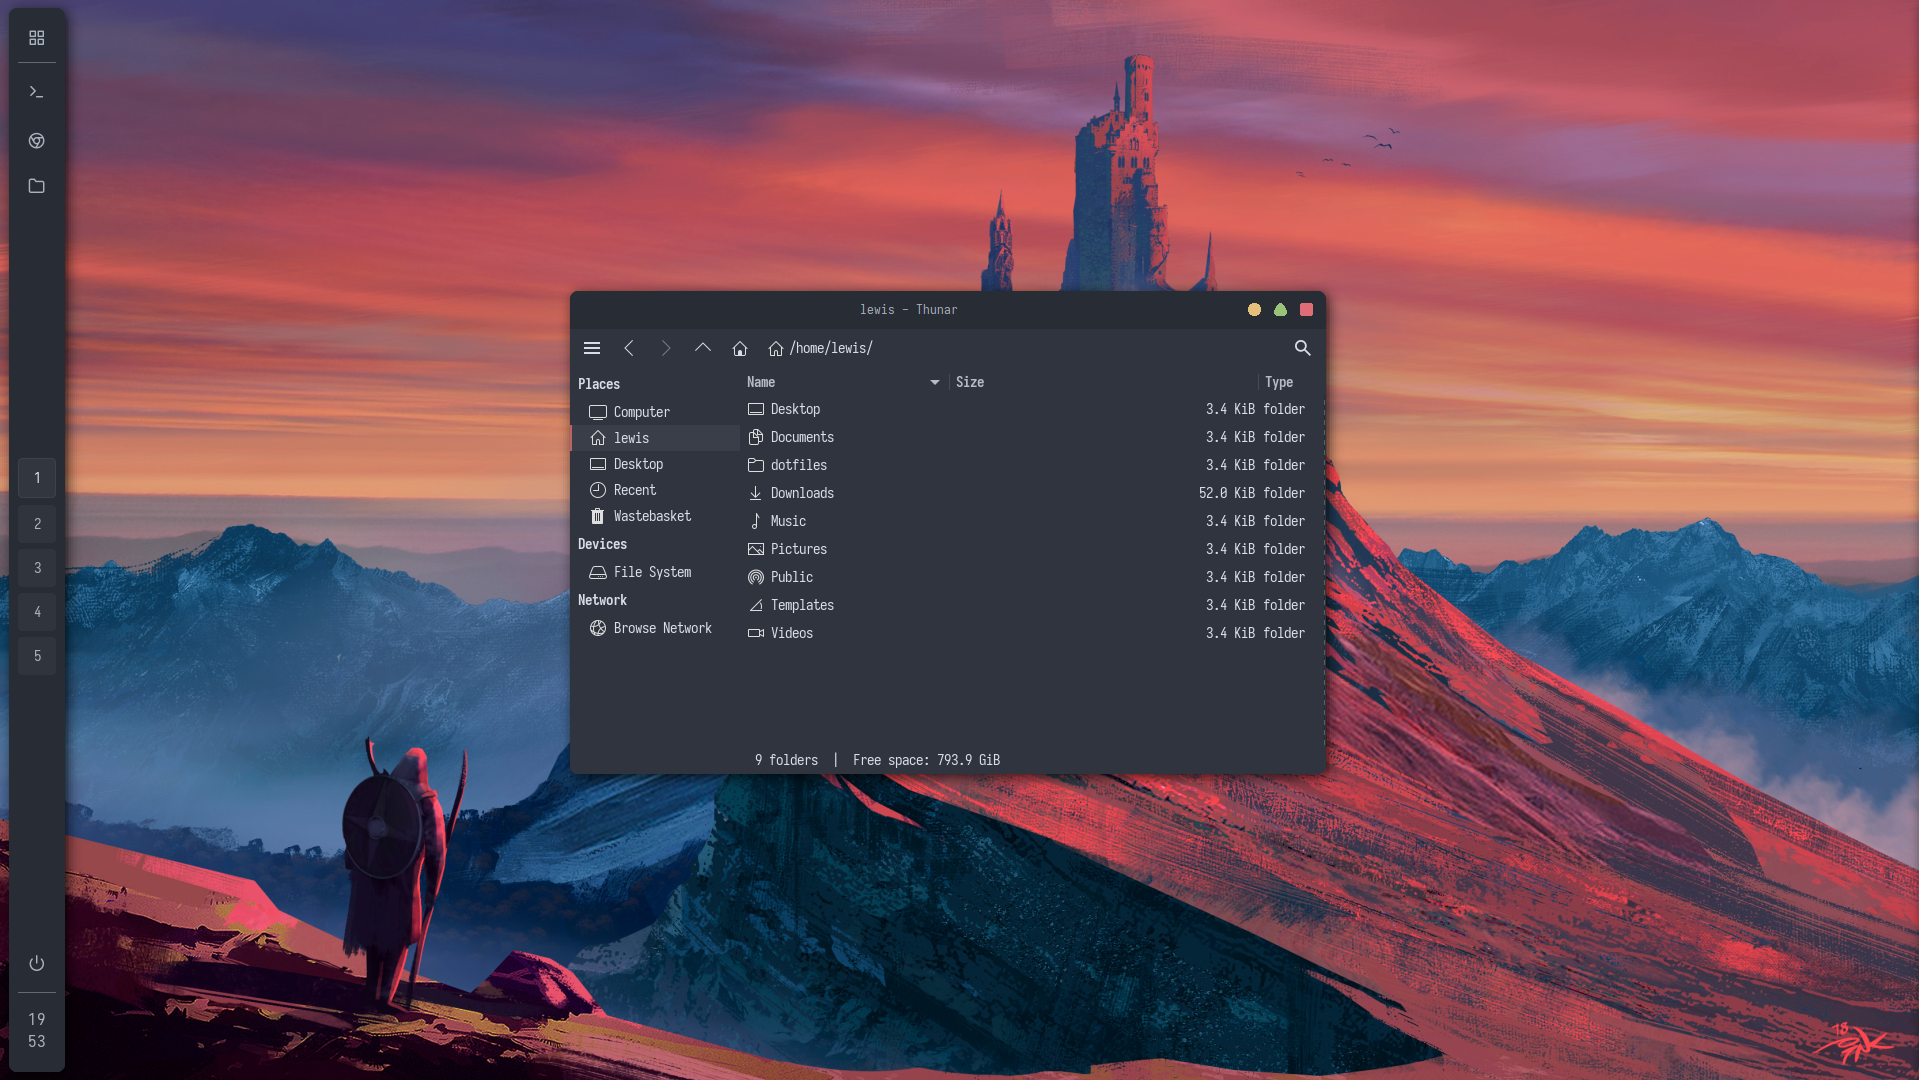The image size is (1919, 1080).
Task: Select the Desktop folder in file list
Action: coord(1032,409)
